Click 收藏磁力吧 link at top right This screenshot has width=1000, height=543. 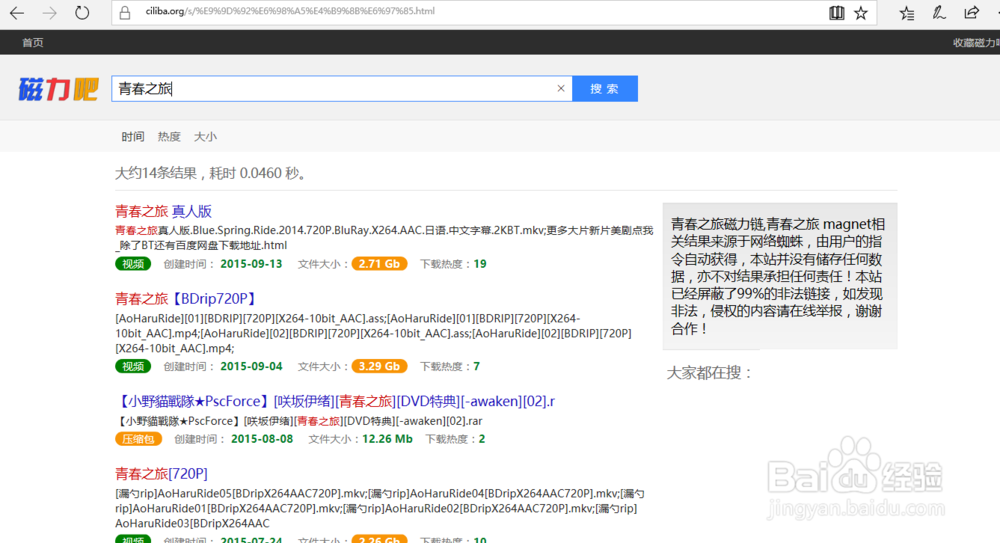pos(976,43)
